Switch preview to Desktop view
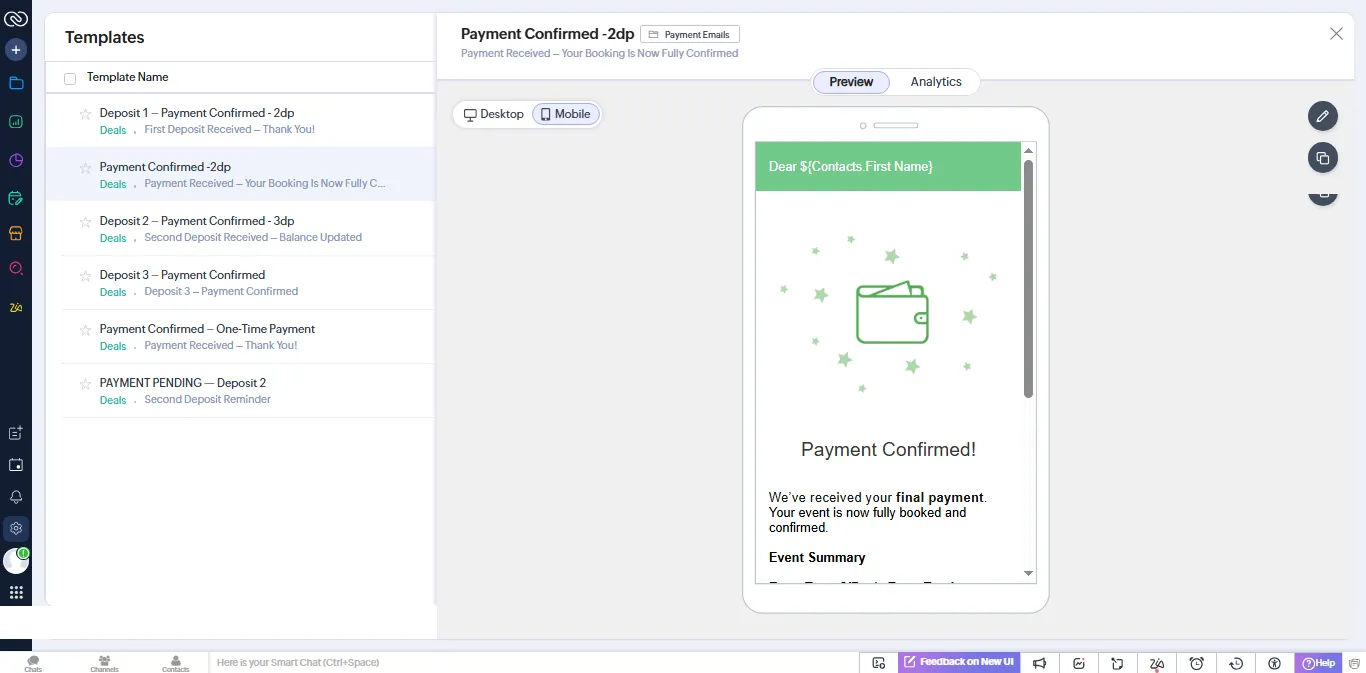This screenshot has width=1366, height=673. pyautogui.click(x=494, y=114)
